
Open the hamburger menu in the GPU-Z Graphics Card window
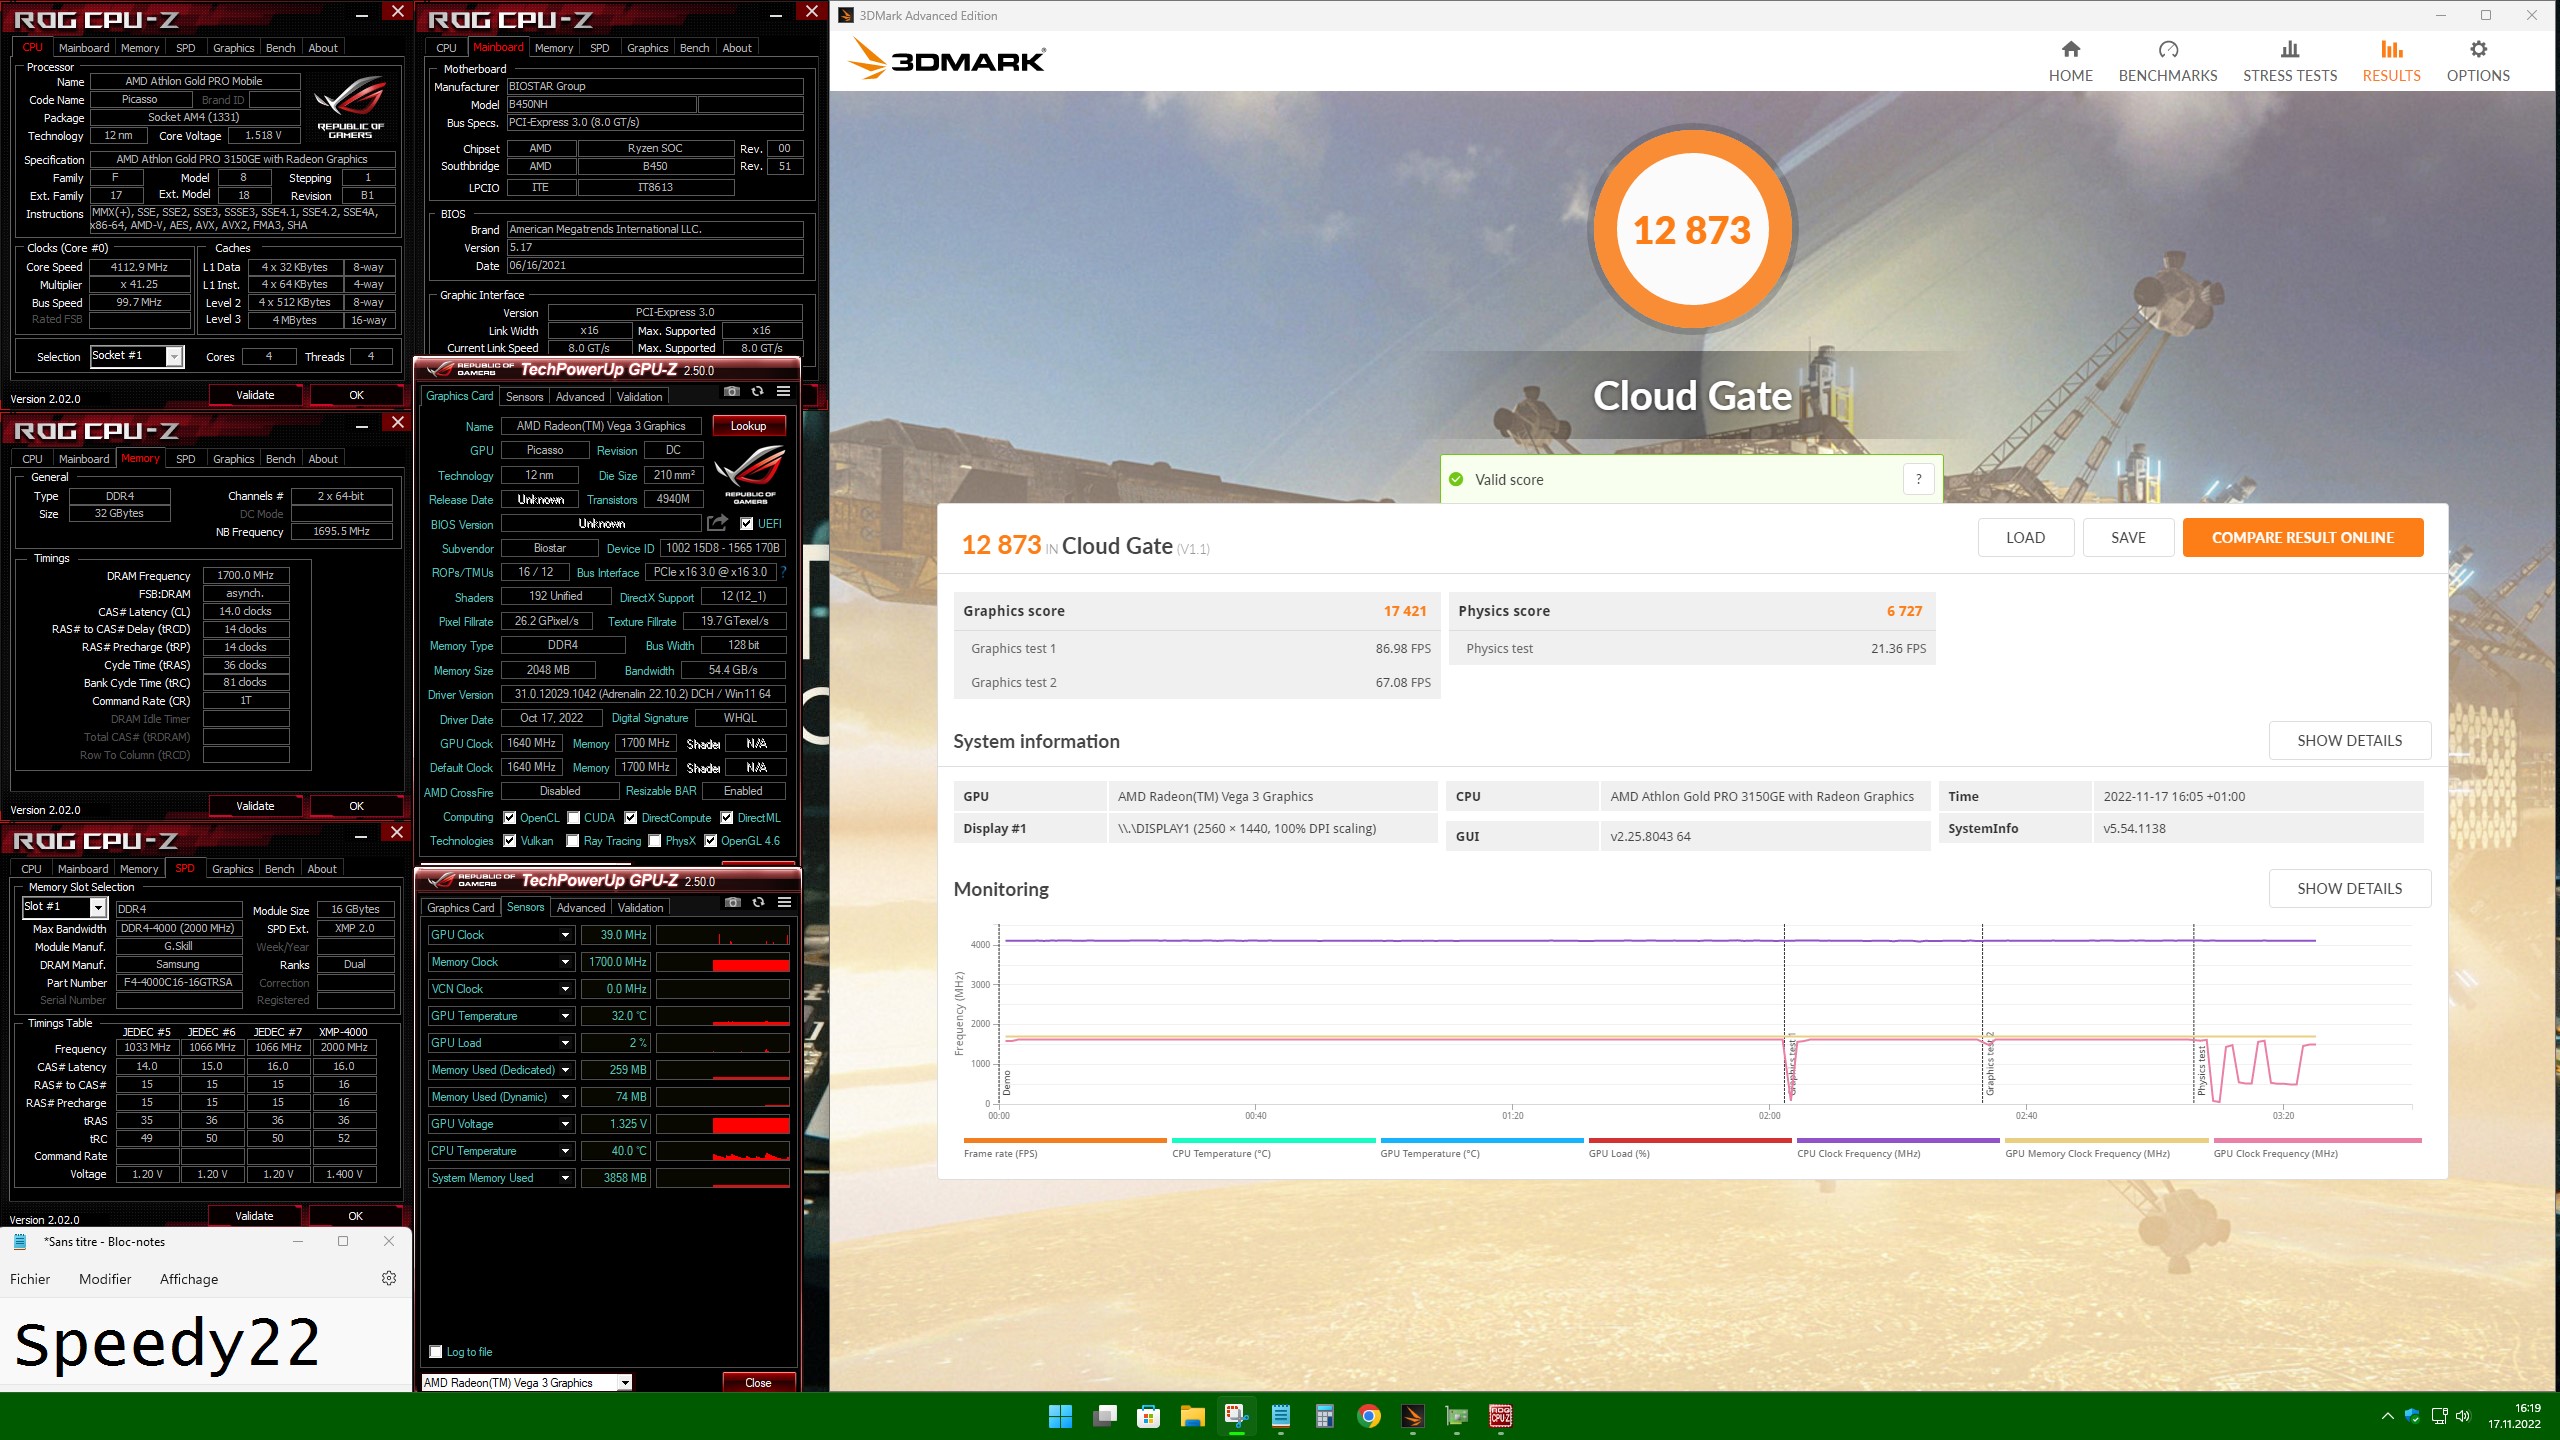(783, 392)
